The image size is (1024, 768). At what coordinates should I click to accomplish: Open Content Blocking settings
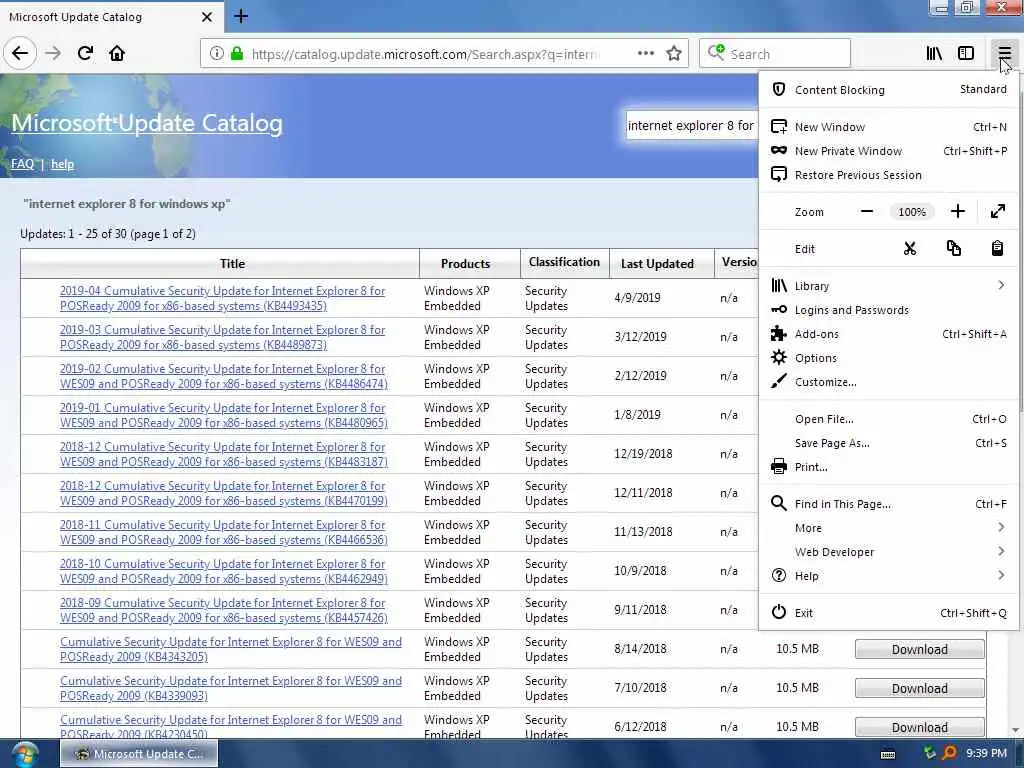tap(888, 89)
